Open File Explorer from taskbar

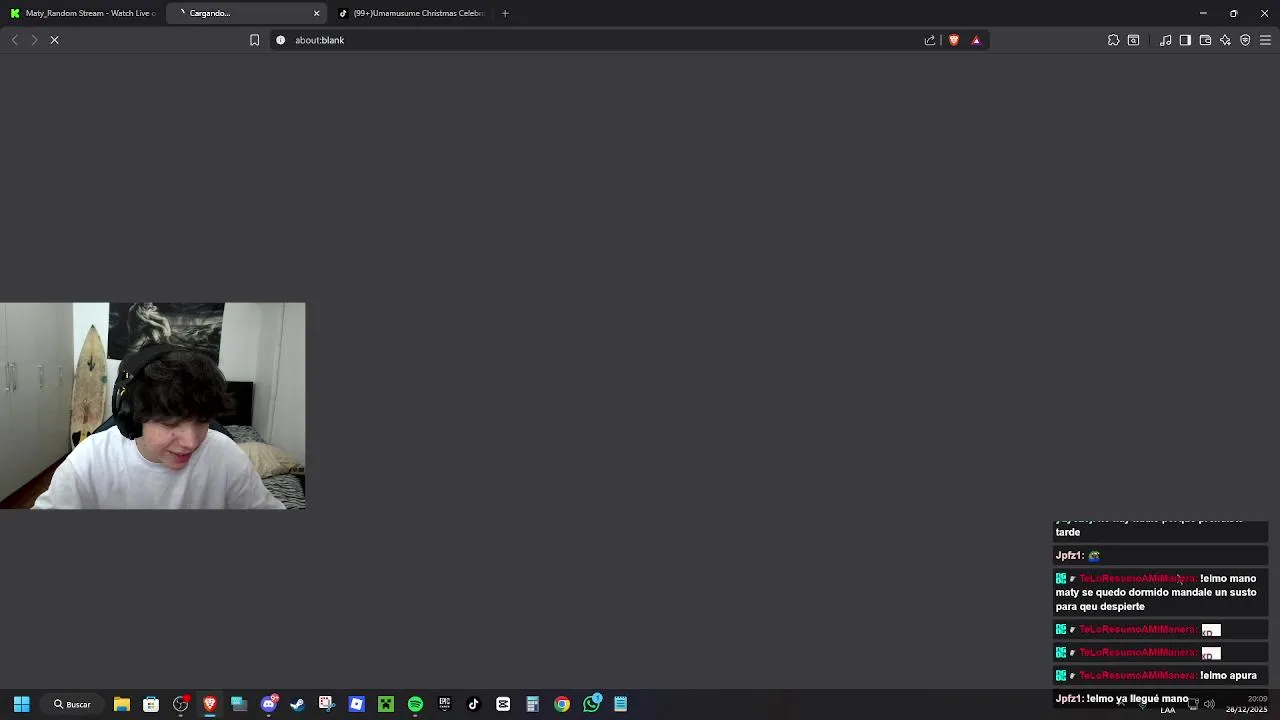pyautogui.click(x=121, y=704)
